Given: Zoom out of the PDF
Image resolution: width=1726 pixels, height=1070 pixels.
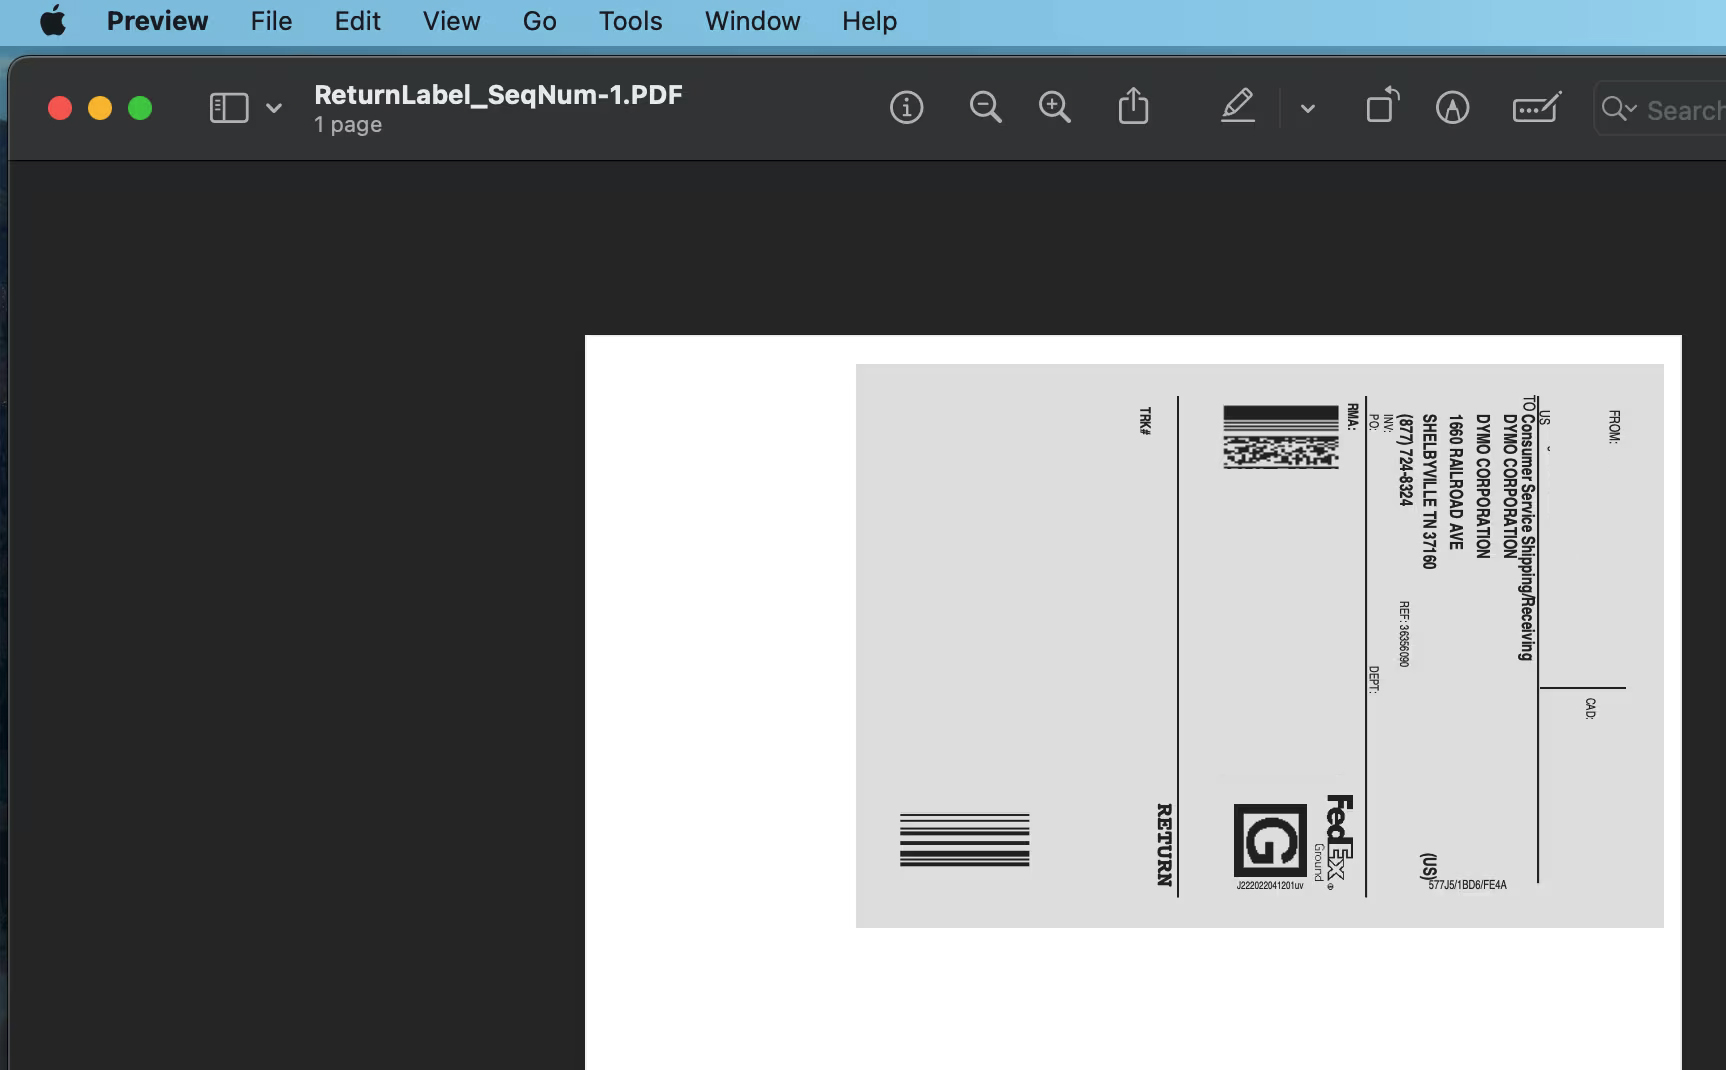Looking at the screenshot, I should coord(985,107).
